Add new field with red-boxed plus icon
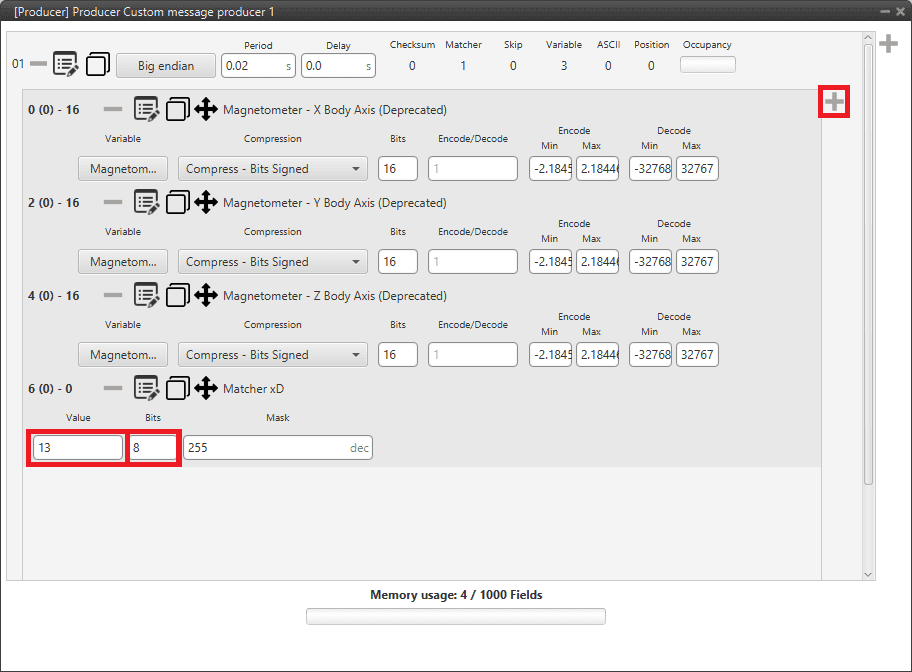This screenshot has height=672, width=912. pyautogui.click(x=834, y=102)
